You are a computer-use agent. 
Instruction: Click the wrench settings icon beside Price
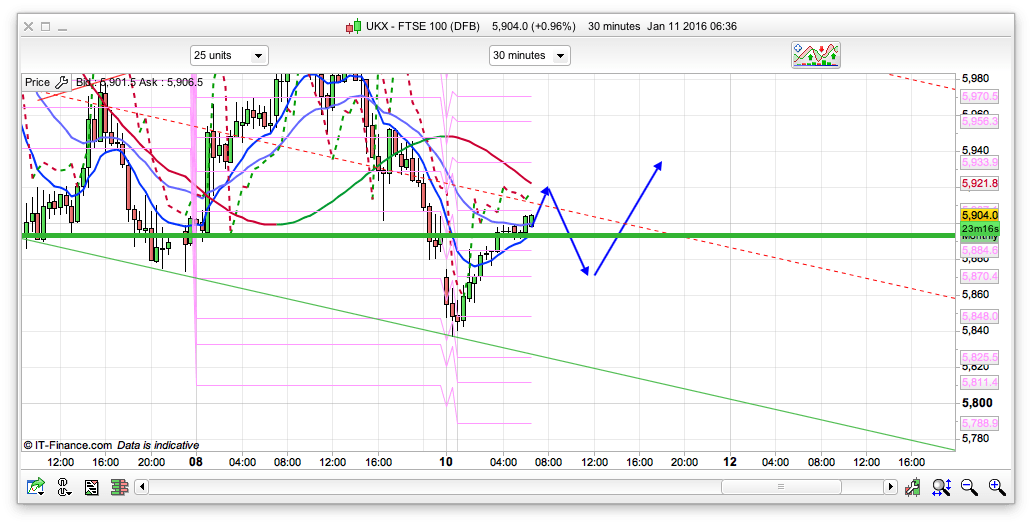(62, 82)
